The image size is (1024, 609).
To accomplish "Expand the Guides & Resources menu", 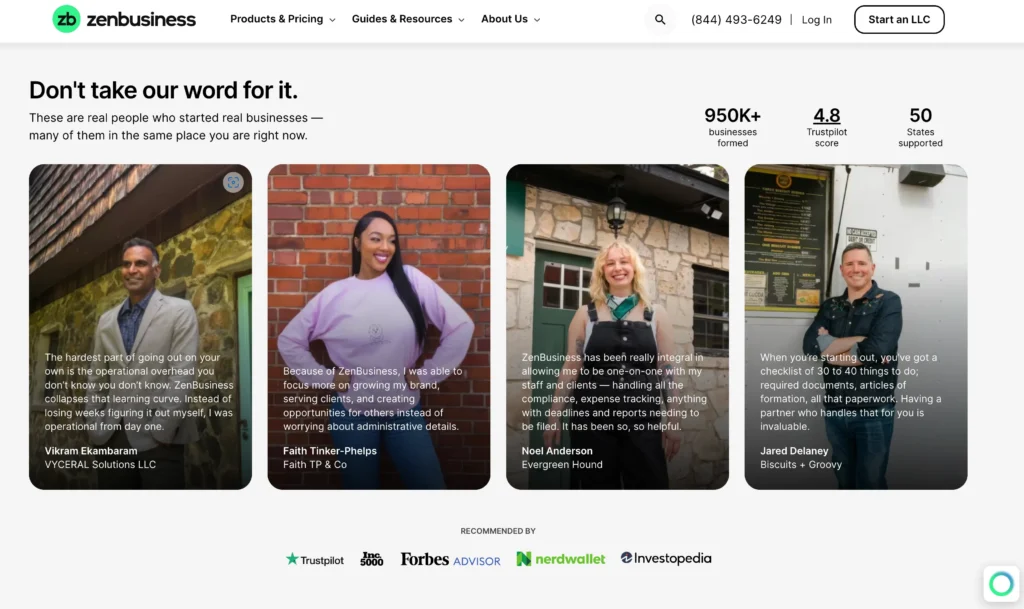I will pyautogui.click(x=408, y=20).
